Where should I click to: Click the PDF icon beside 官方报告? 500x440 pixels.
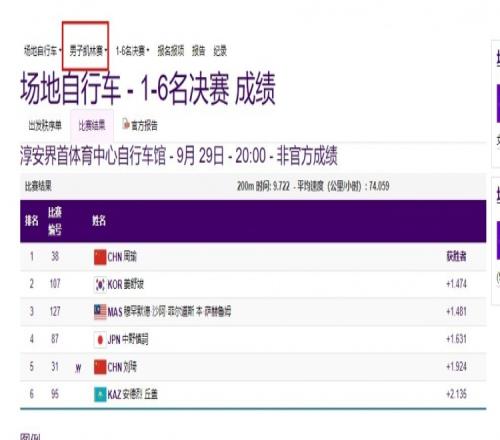(126, 124)
